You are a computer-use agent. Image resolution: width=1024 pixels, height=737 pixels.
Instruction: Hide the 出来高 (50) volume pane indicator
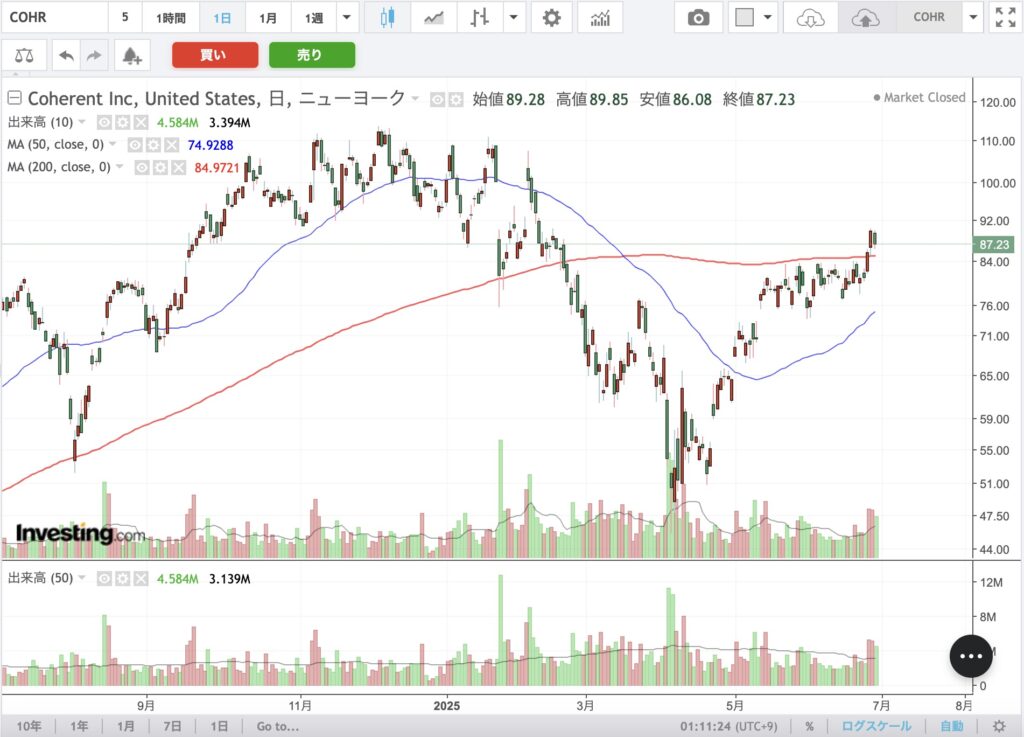point(104,578)
